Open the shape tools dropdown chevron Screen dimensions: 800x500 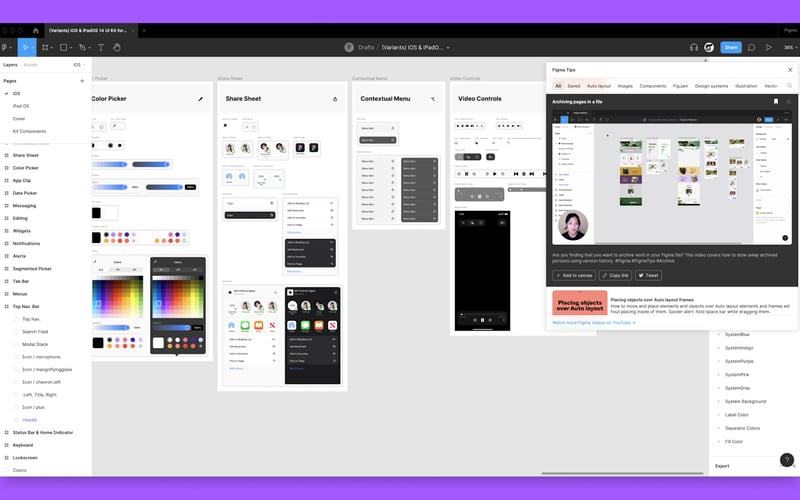(x=70, y=47)
